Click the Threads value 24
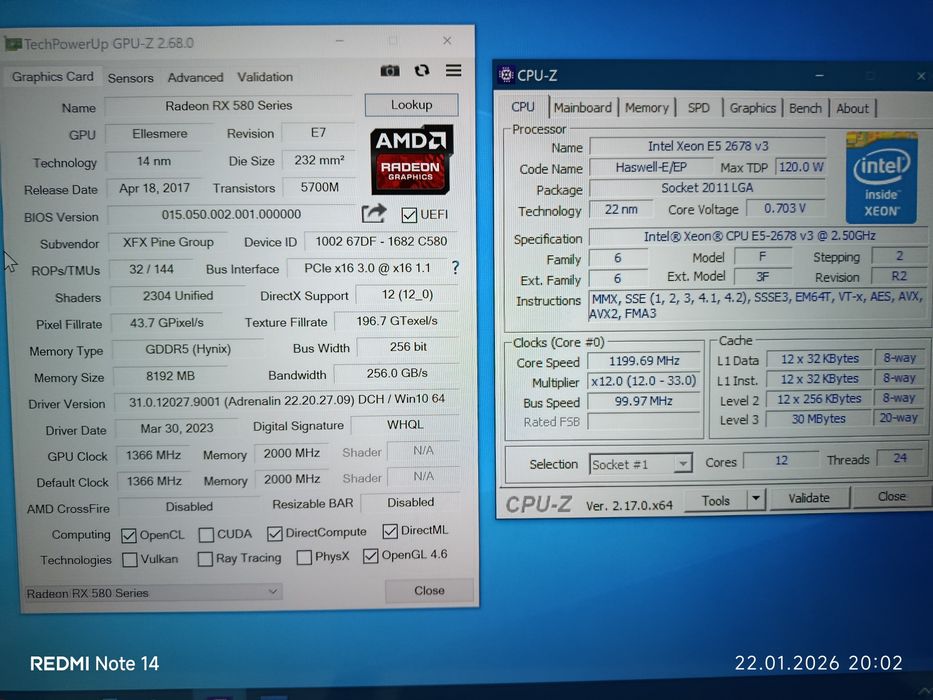This screenshot has height=700, width=933. 900,458
